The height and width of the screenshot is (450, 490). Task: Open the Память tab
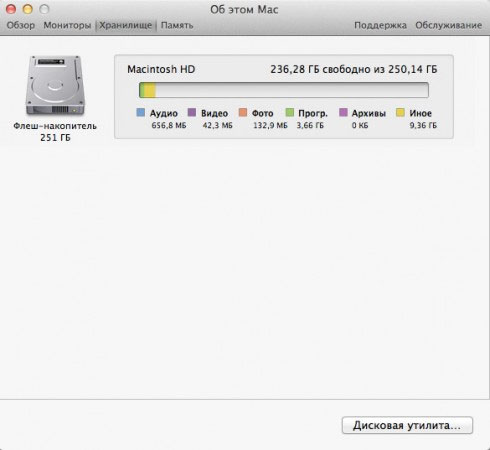coord(177,25)
